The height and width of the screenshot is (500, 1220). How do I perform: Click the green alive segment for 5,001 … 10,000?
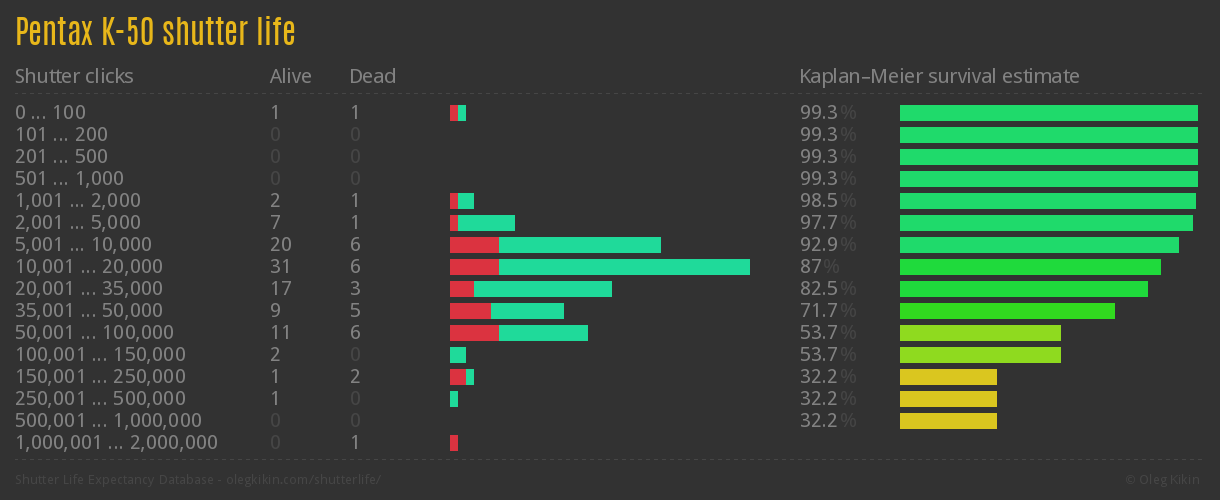click(x=580, y=245)
